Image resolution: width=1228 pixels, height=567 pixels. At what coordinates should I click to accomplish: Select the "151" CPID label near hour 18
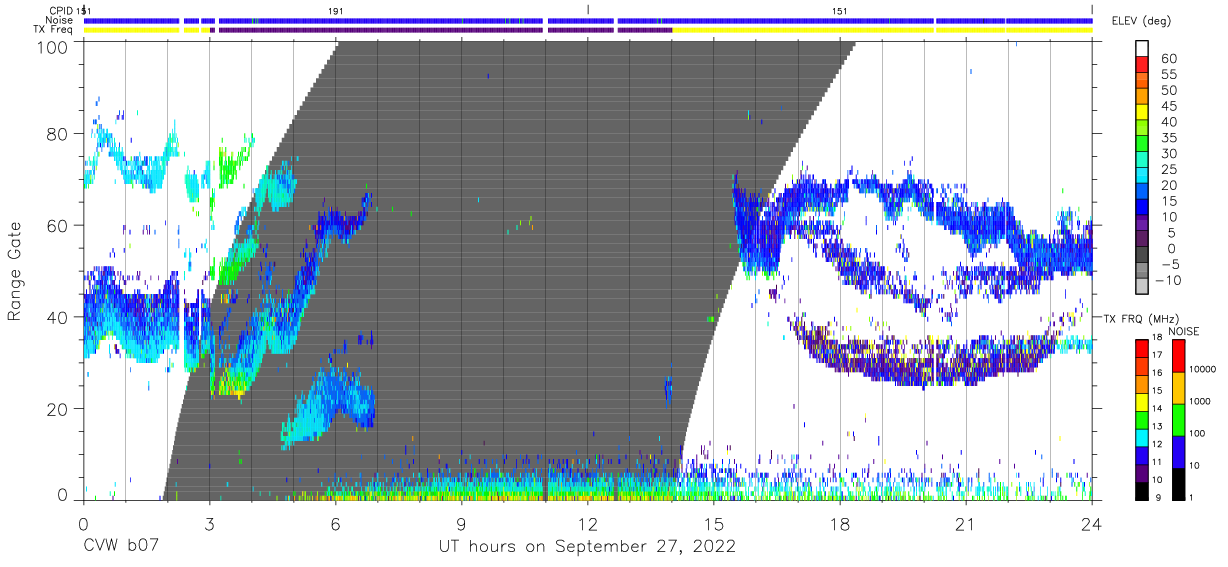tap(840, 10)
